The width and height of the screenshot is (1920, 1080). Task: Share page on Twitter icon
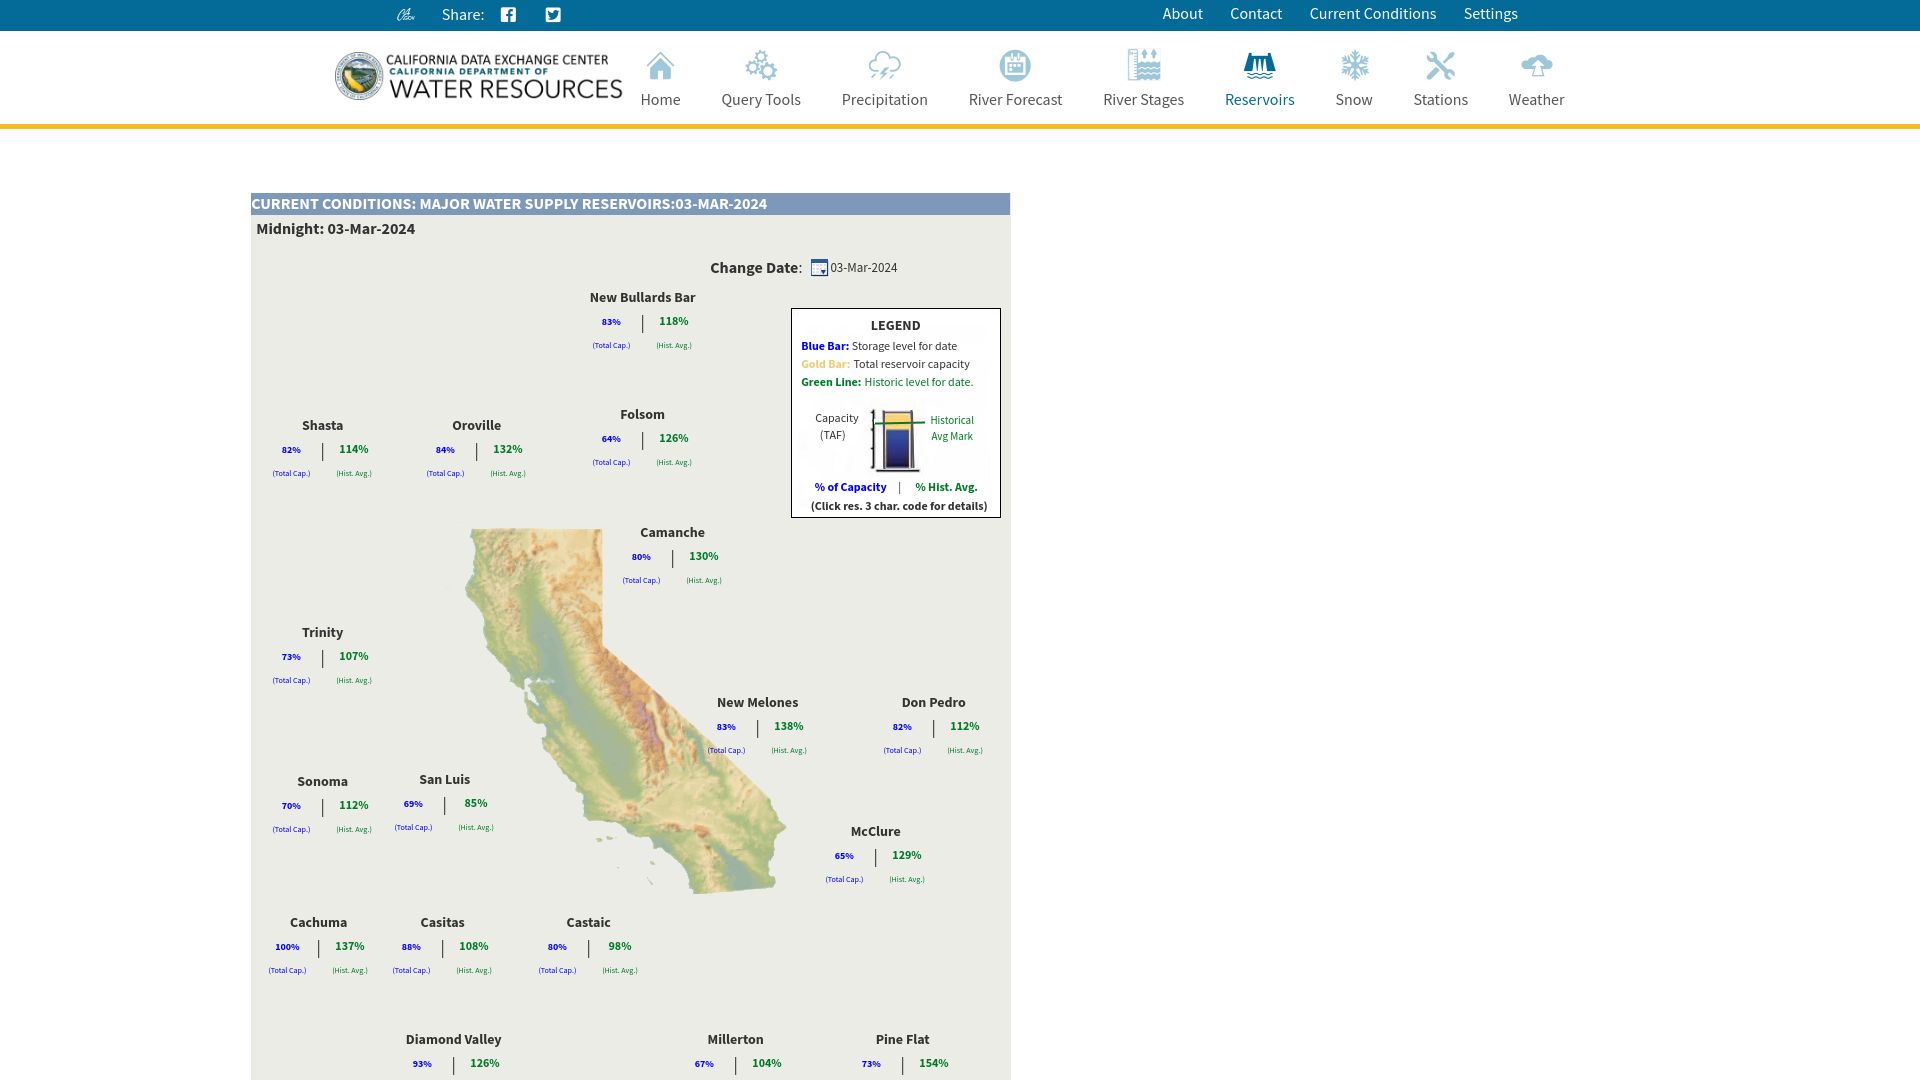tap(553, 15)
